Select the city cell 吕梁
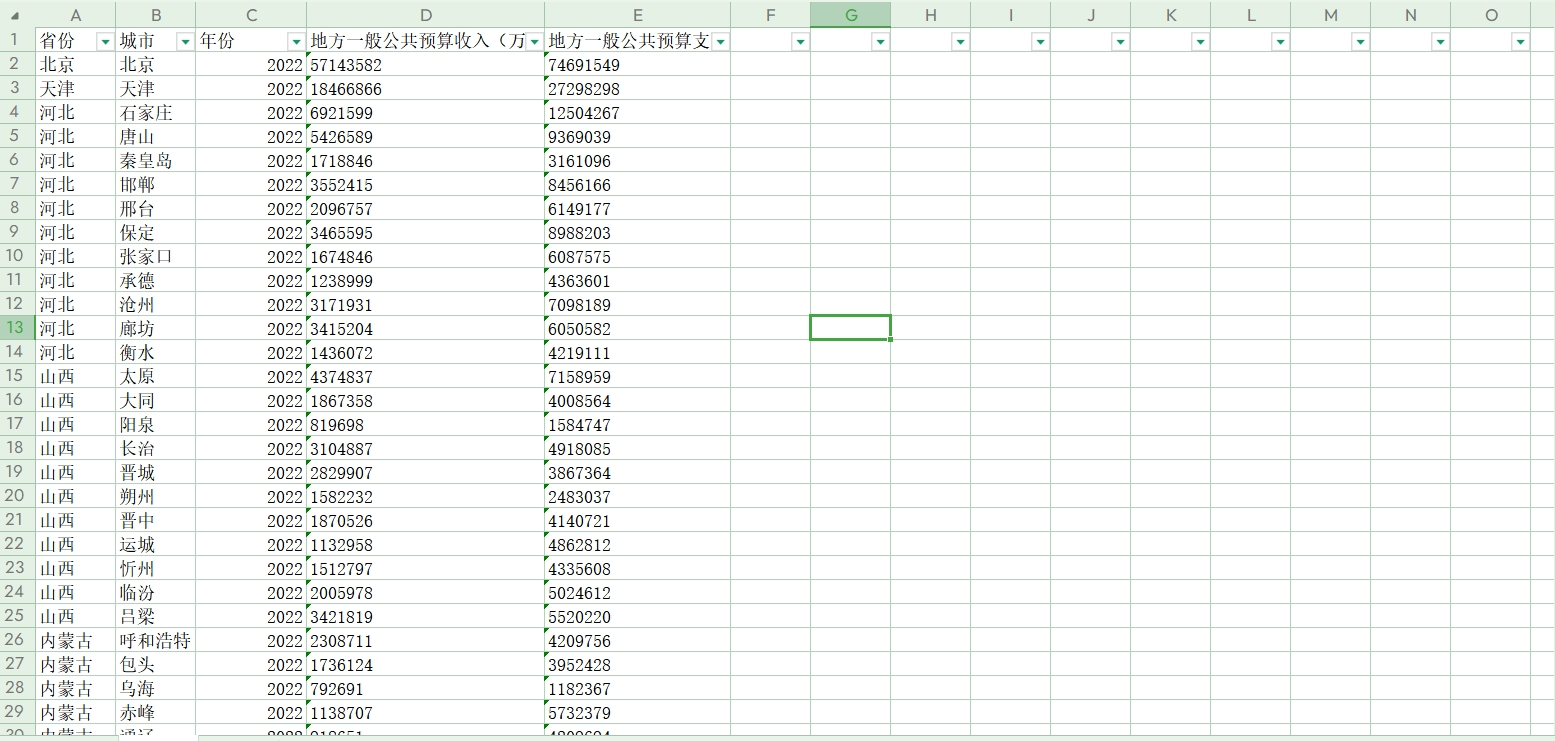Viewport: 1555px width, 741px height. pyautogui.click(x=156, y=617)
